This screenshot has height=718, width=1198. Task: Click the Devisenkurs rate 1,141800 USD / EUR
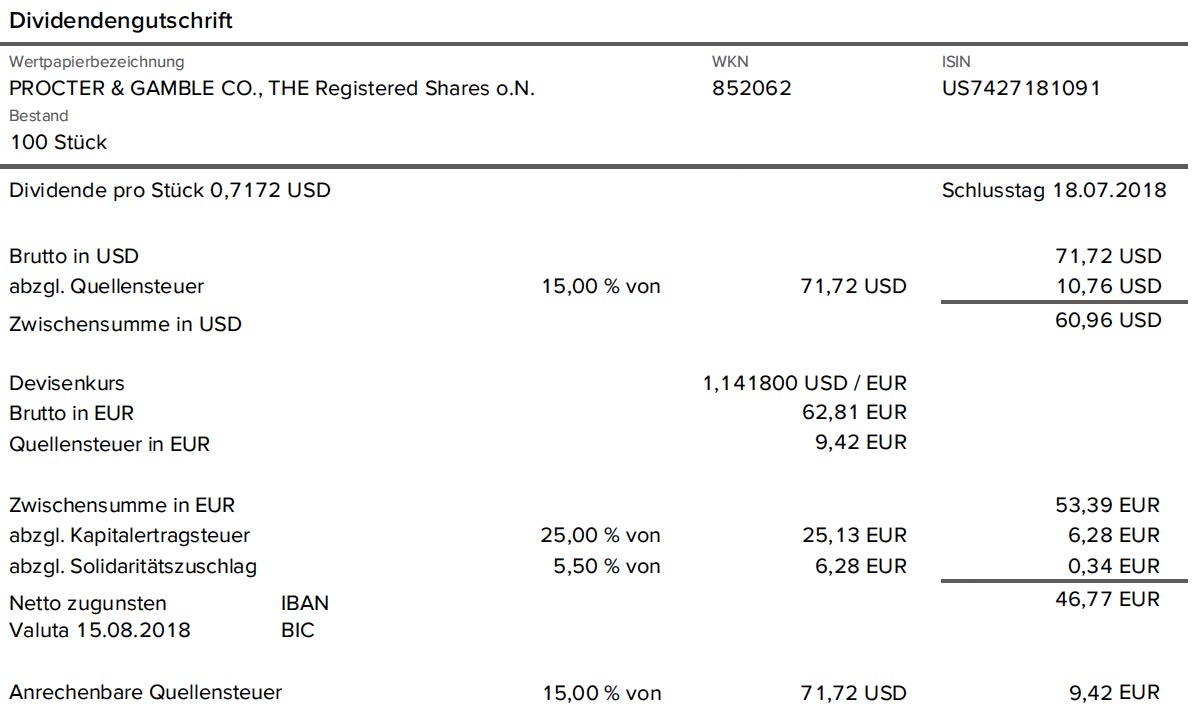805,383
